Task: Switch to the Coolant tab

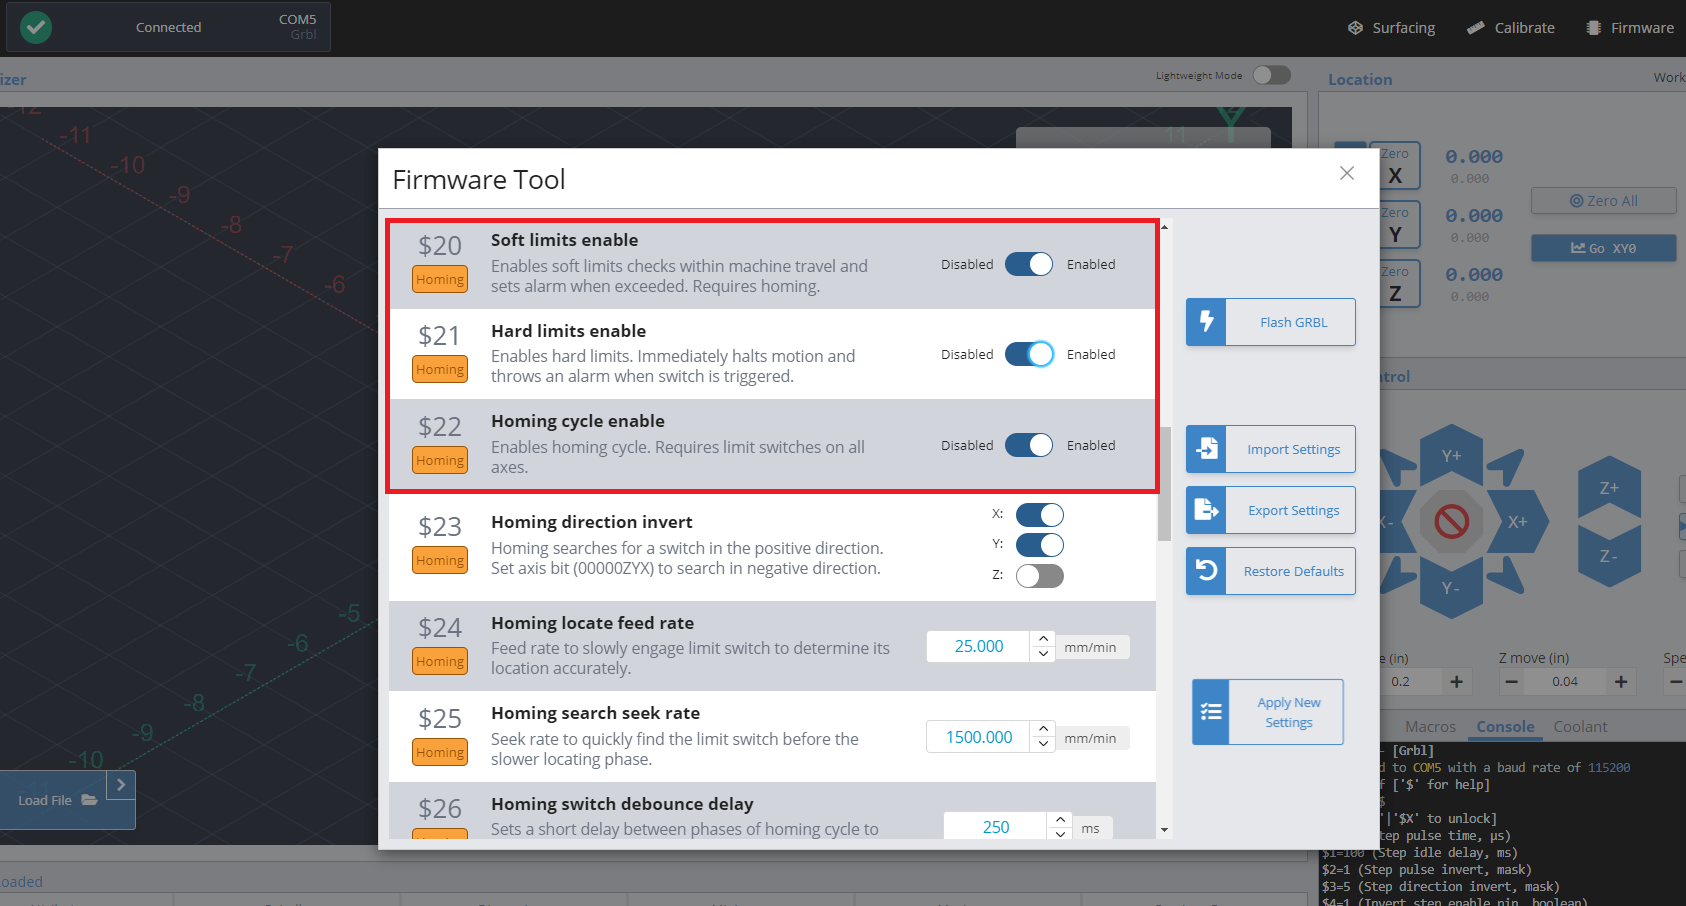Action: pyautogui.click(x=1580, y=727)
